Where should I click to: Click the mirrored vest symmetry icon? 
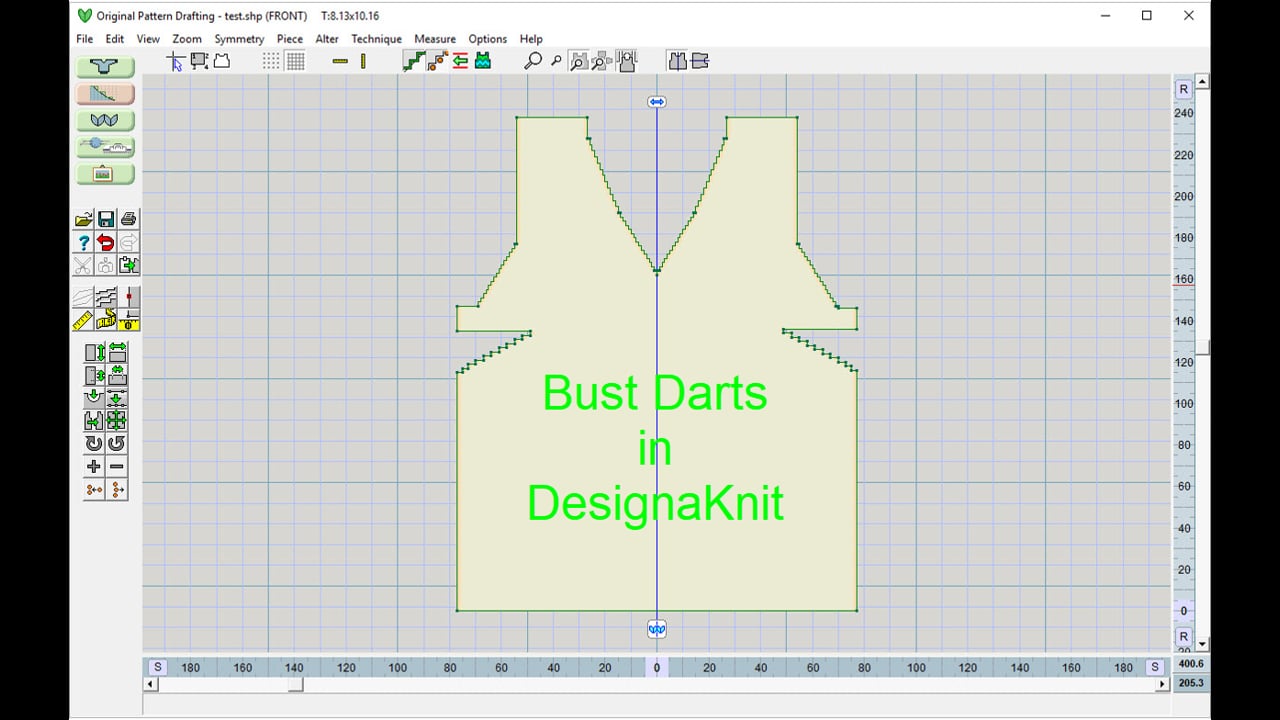pyautogui.click(x=677, y=61)
